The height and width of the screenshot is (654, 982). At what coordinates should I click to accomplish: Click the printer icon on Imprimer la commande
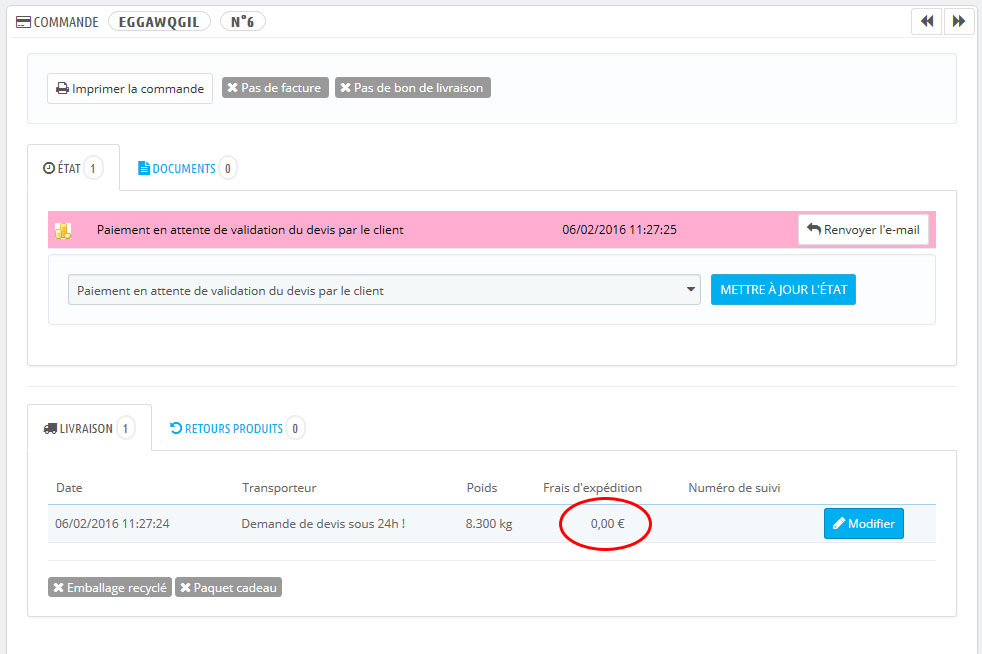(62, 89)
